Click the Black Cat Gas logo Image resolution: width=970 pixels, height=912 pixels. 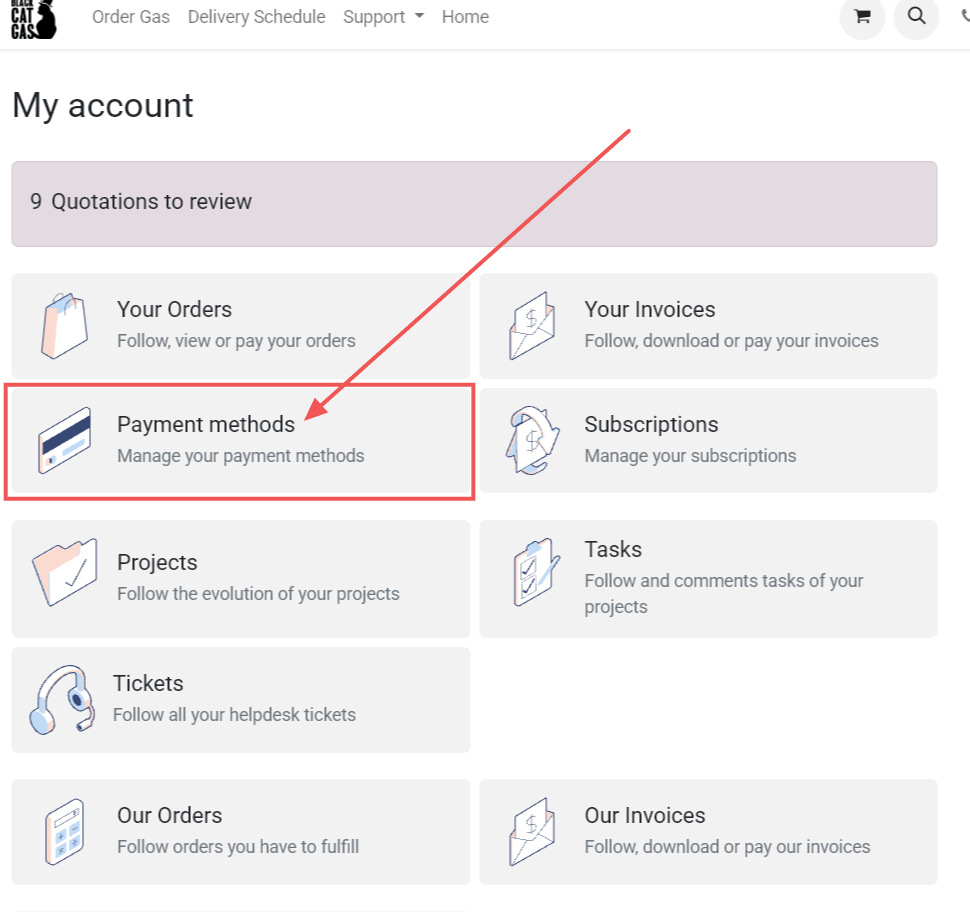33,18
